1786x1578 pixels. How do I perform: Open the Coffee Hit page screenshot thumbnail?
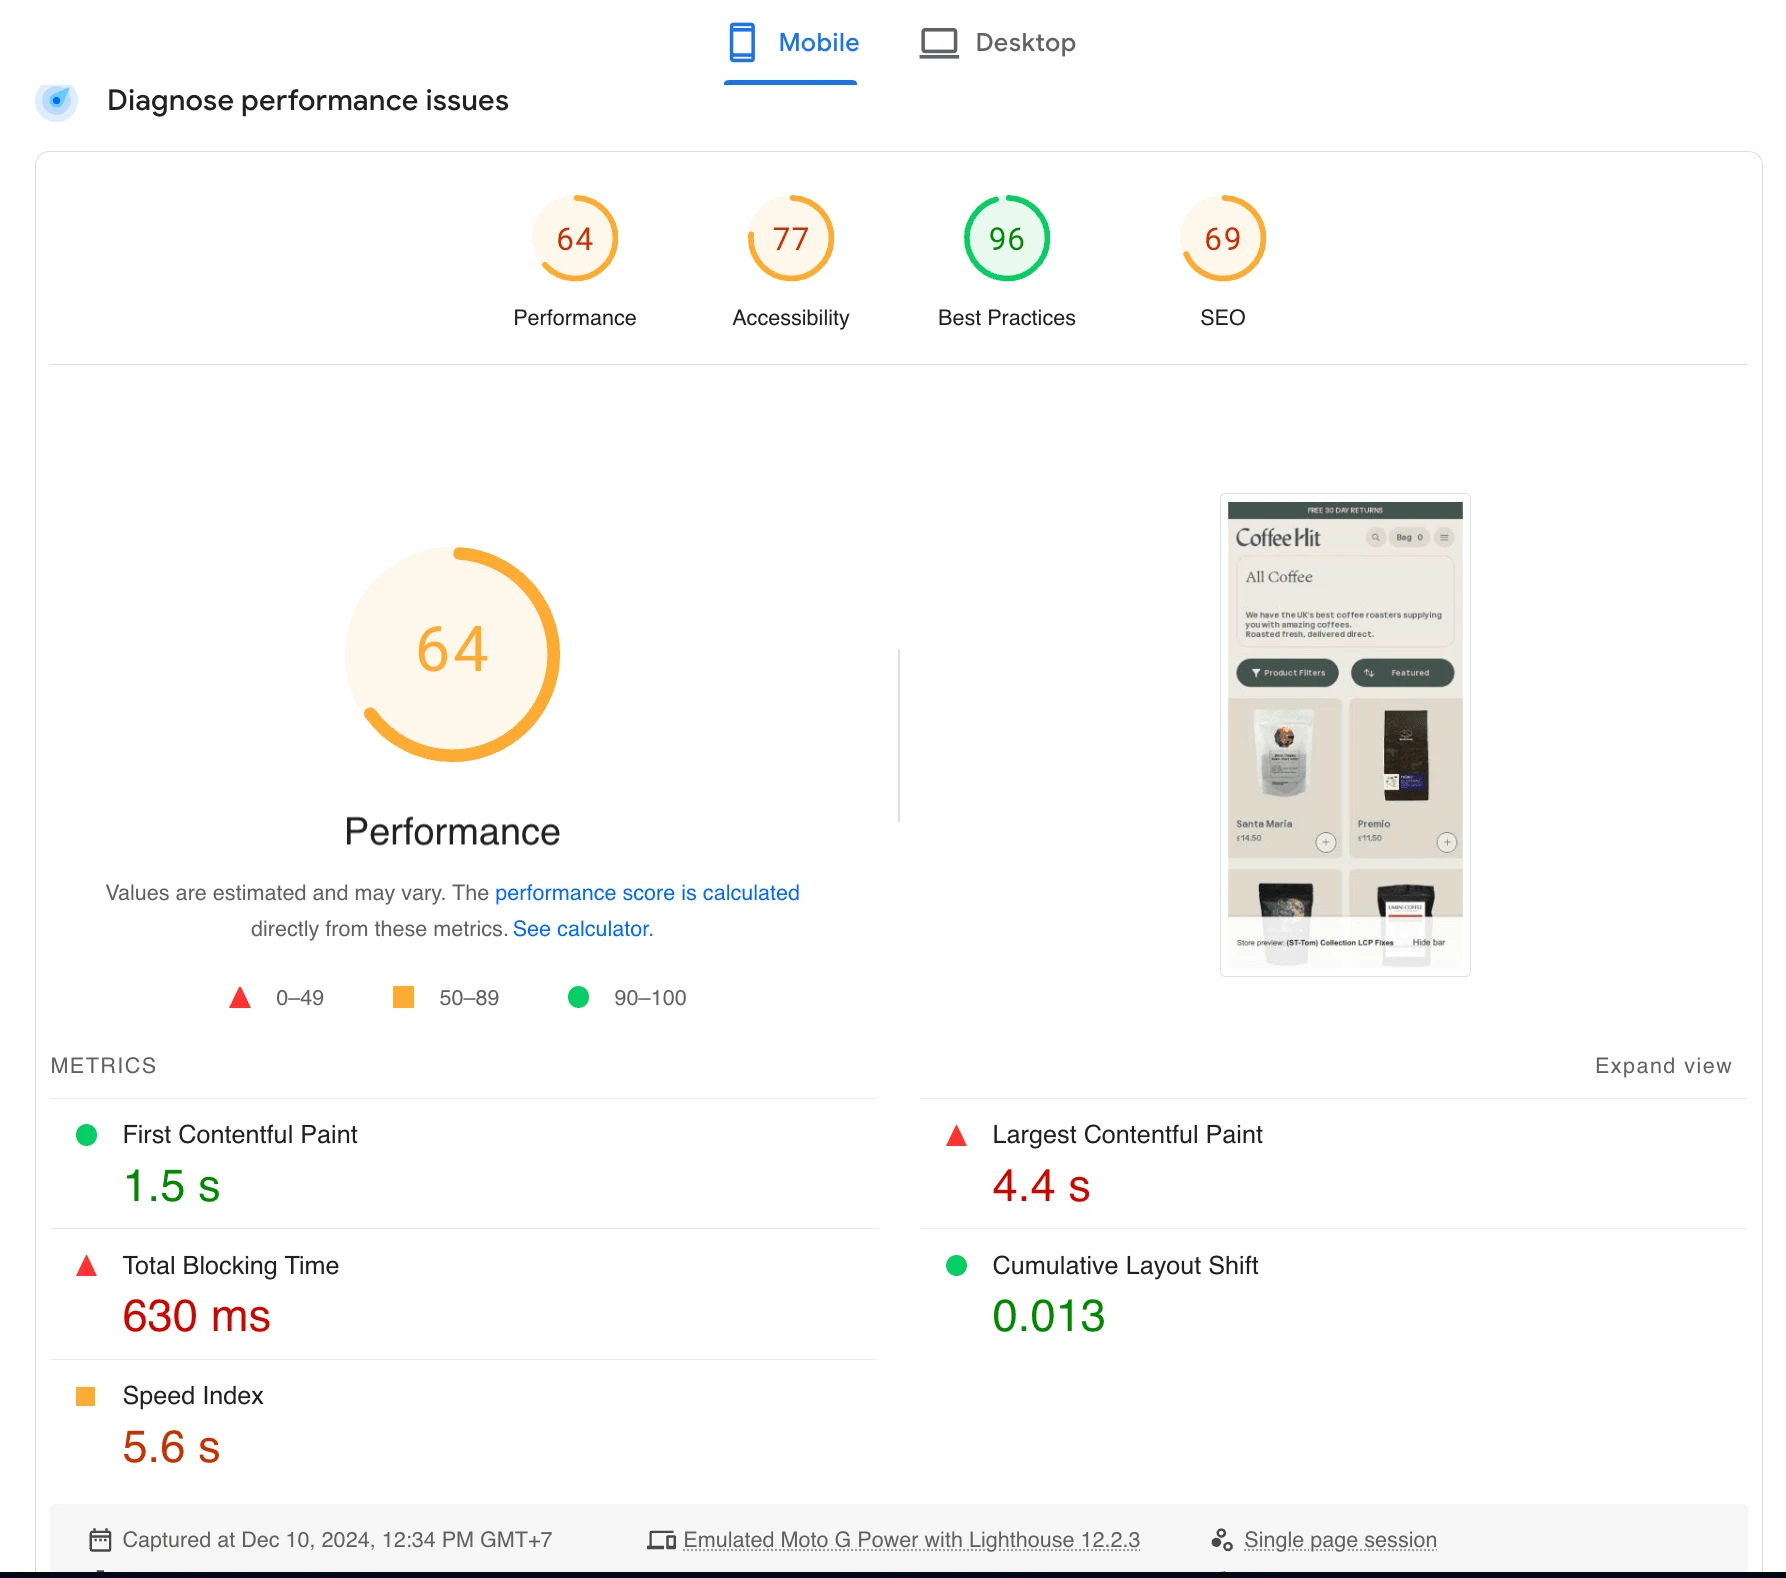1345,735
